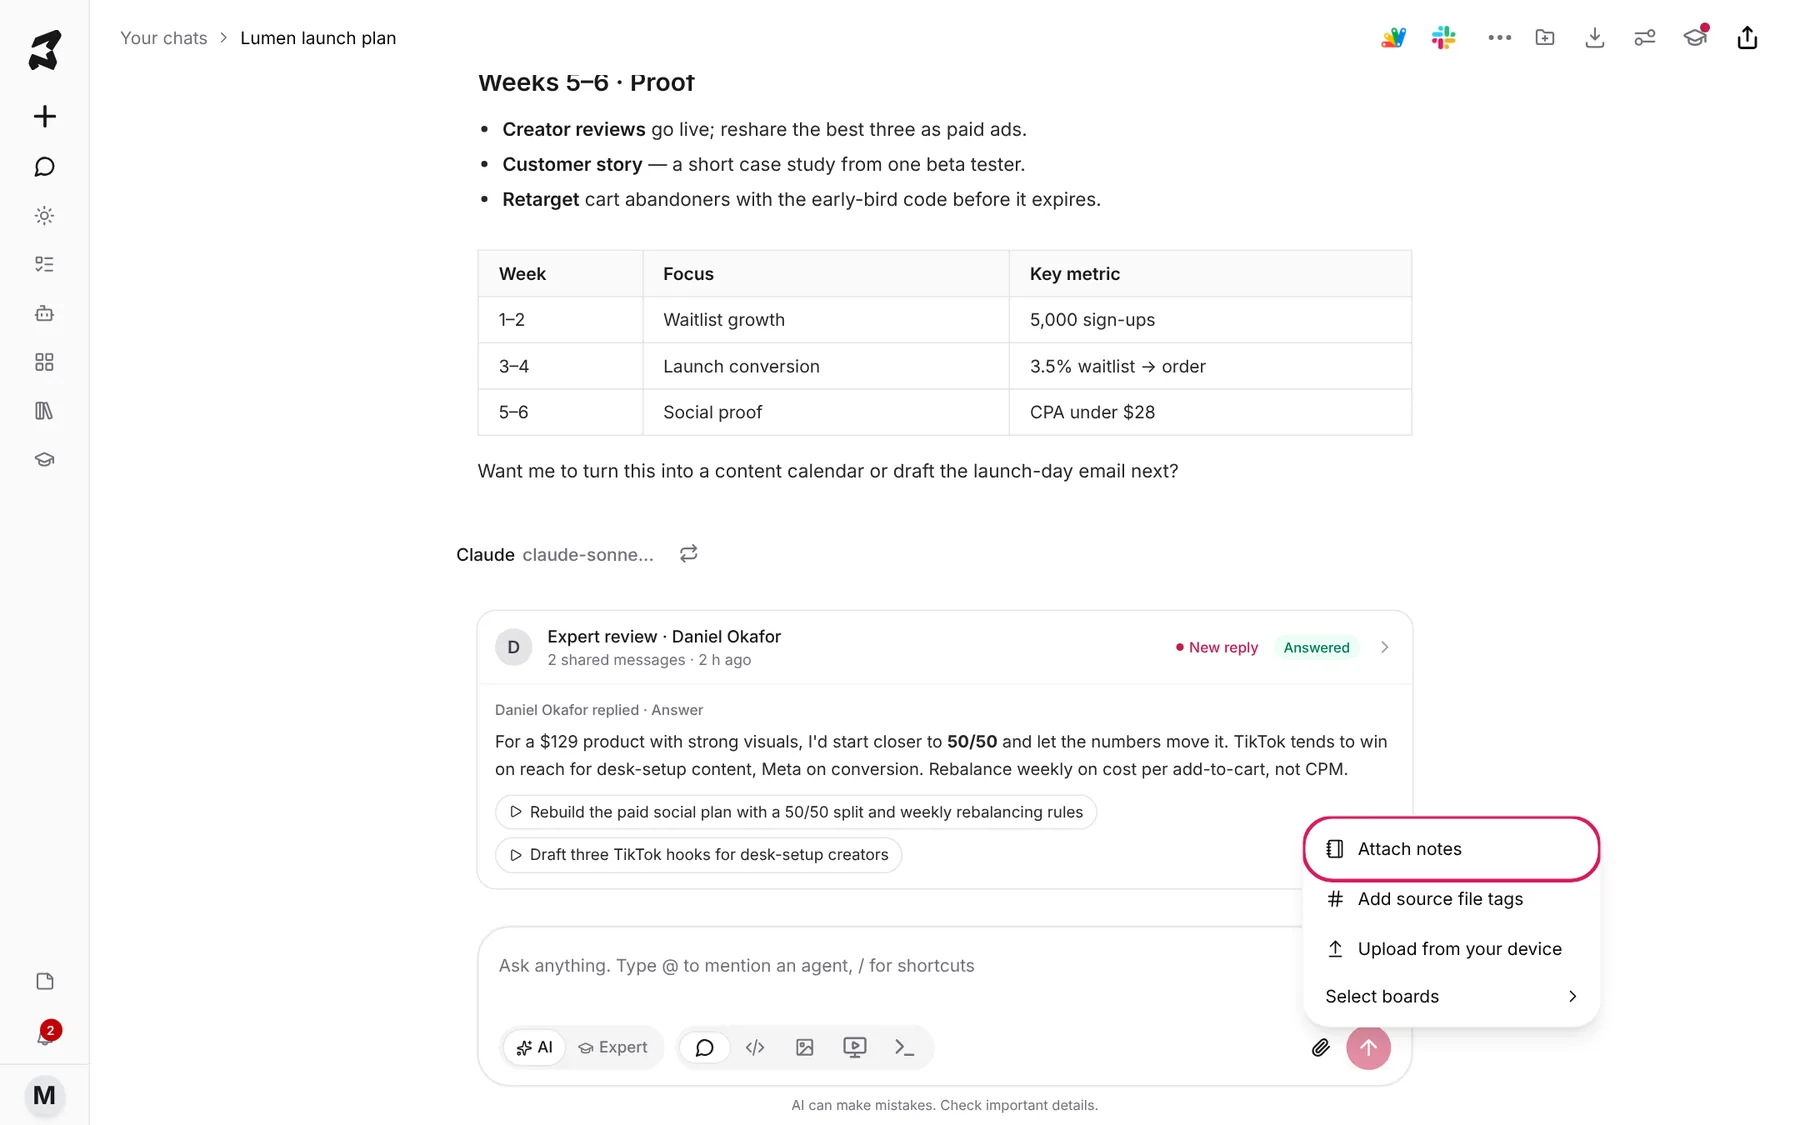Expand the Expert review card chevron
This screenshot has height=1125, width=1800.
1385,647
